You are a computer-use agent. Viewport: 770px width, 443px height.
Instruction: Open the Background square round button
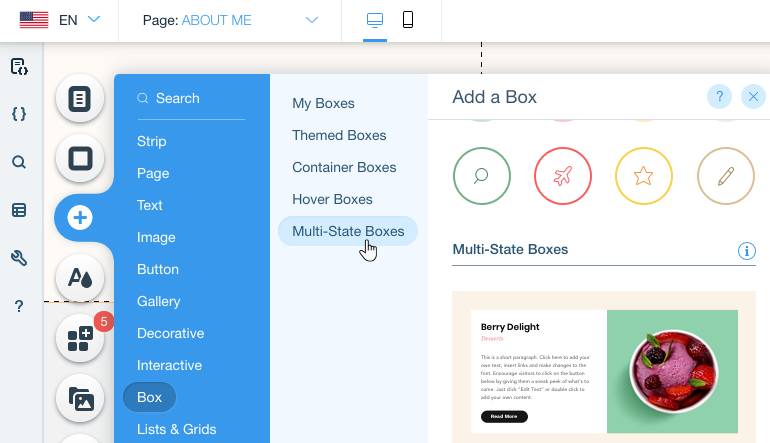(80, 159)
